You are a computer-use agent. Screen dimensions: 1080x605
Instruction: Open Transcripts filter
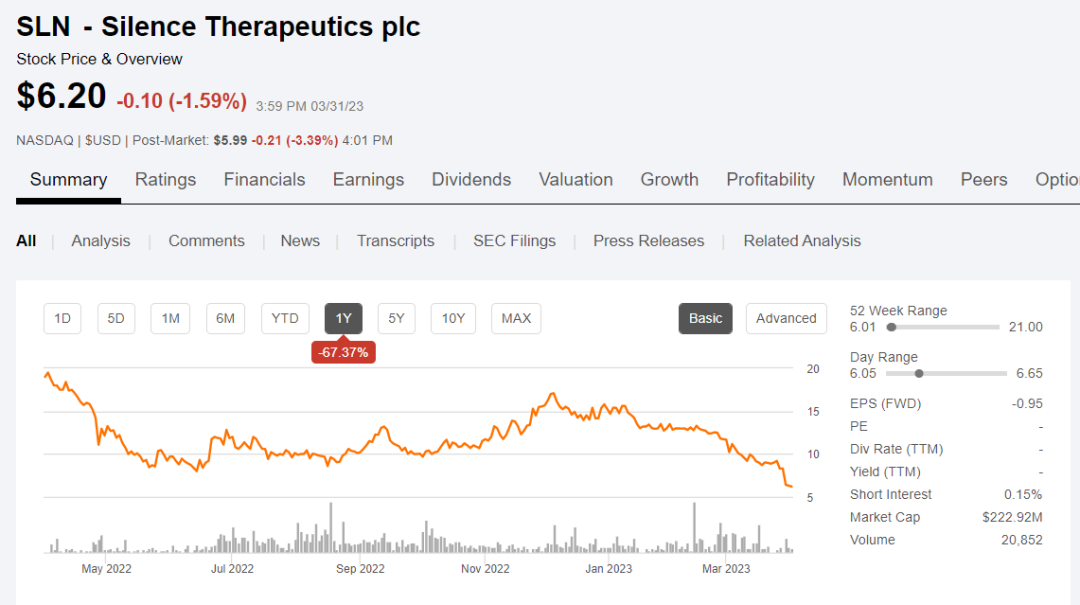(x=395, y=241)
